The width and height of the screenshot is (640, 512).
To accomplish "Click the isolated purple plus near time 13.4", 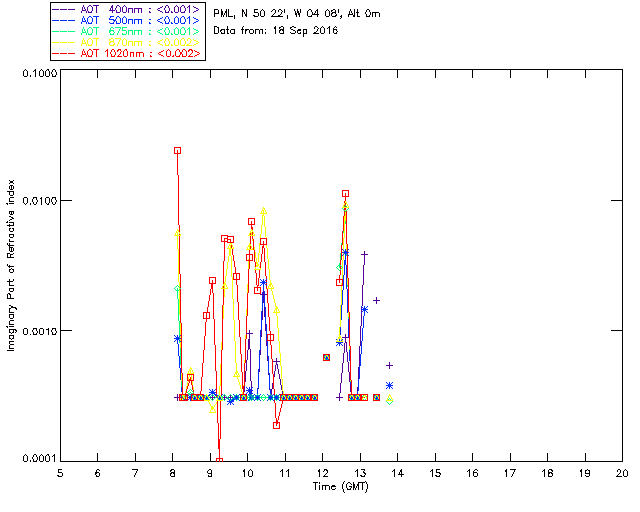I will 377,301.
